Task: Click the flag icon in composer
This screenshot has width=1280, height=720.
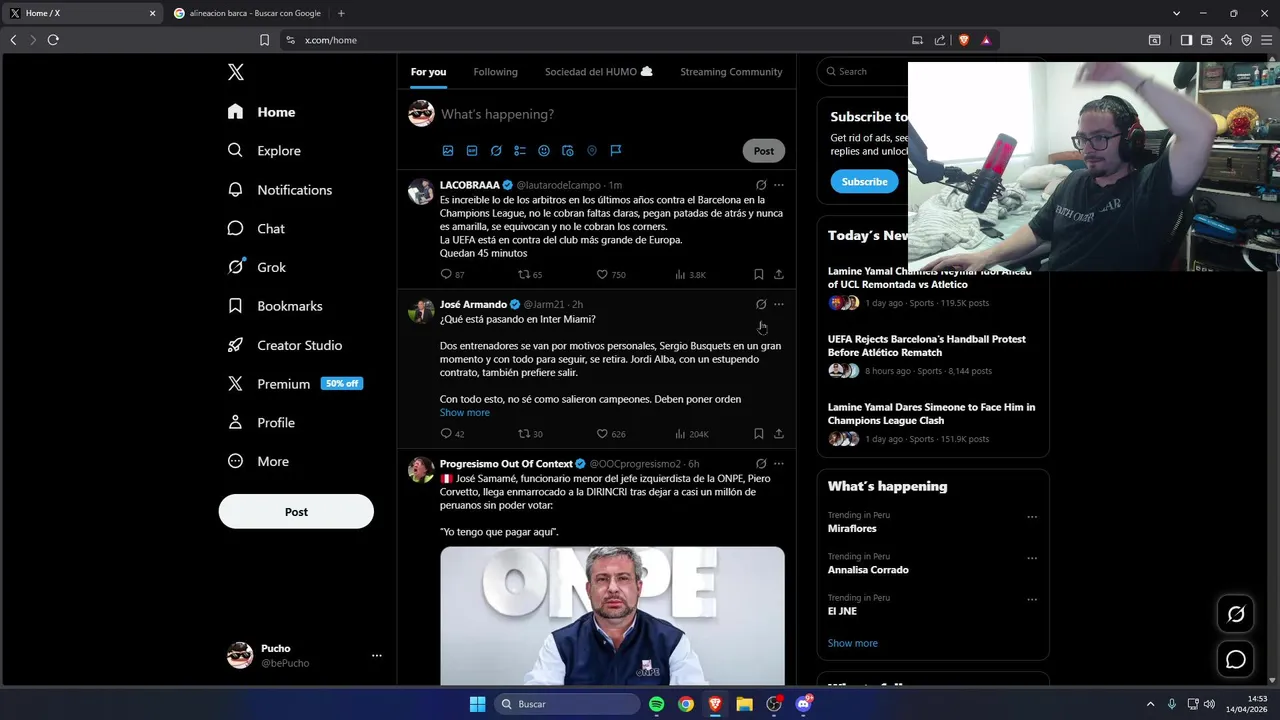Action: coord(616,151)
